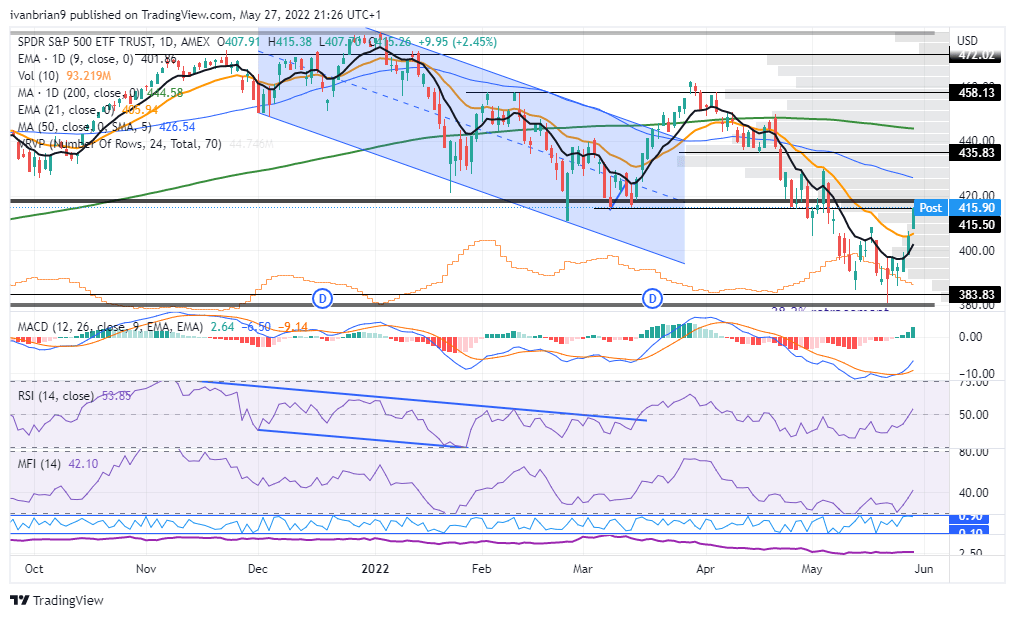
Task: Click the TradingView logo at the bottom
Action: click(x=57, y=601)
